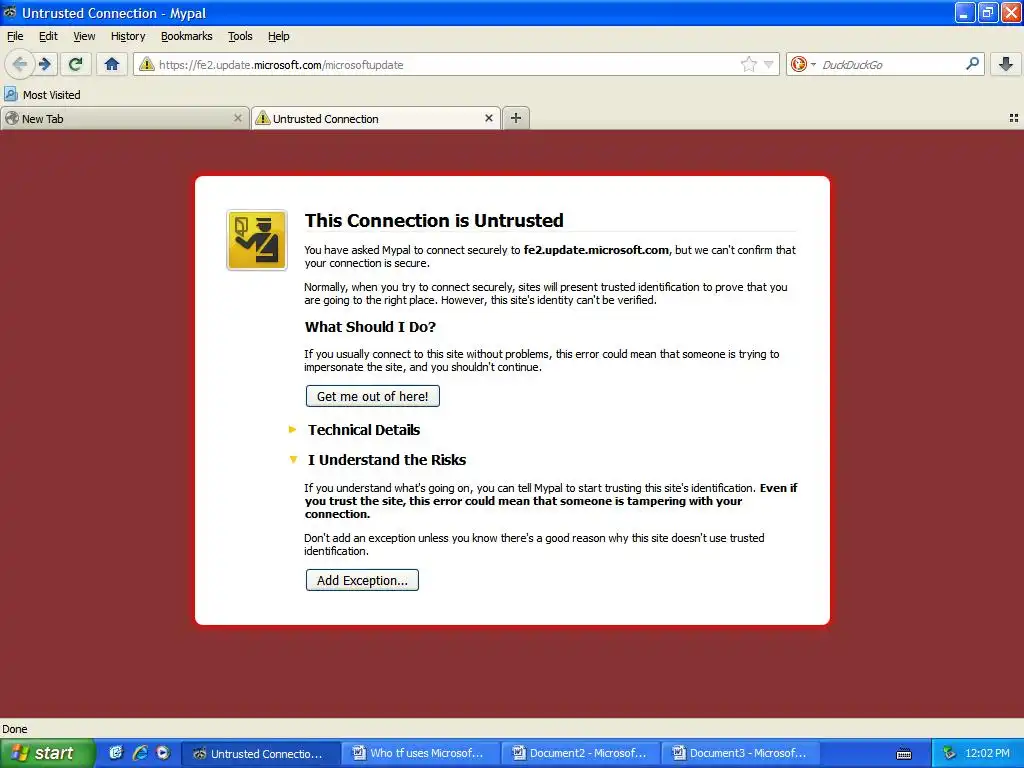
Task: Click the 12:02 PM clock
Action: pos(987,753)
